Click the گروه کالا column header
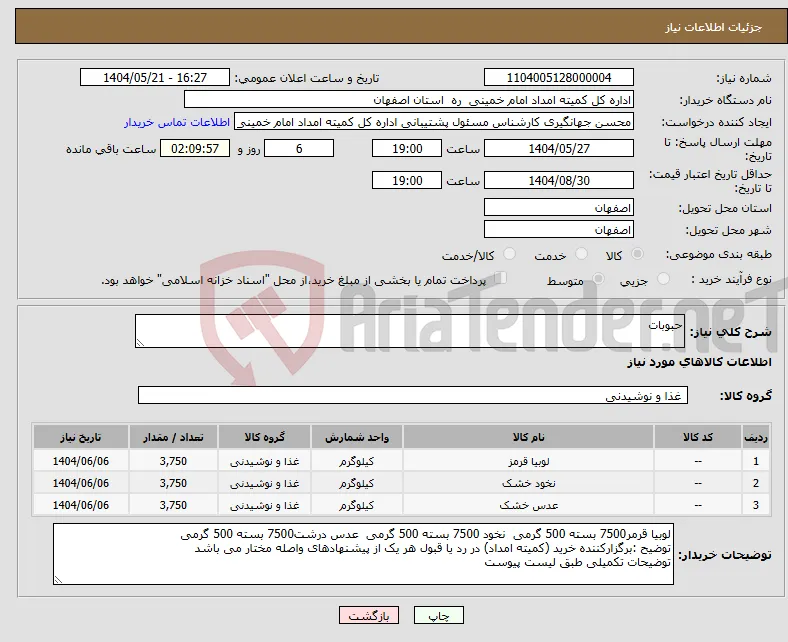The image size is (788, 642). [264, 437]
